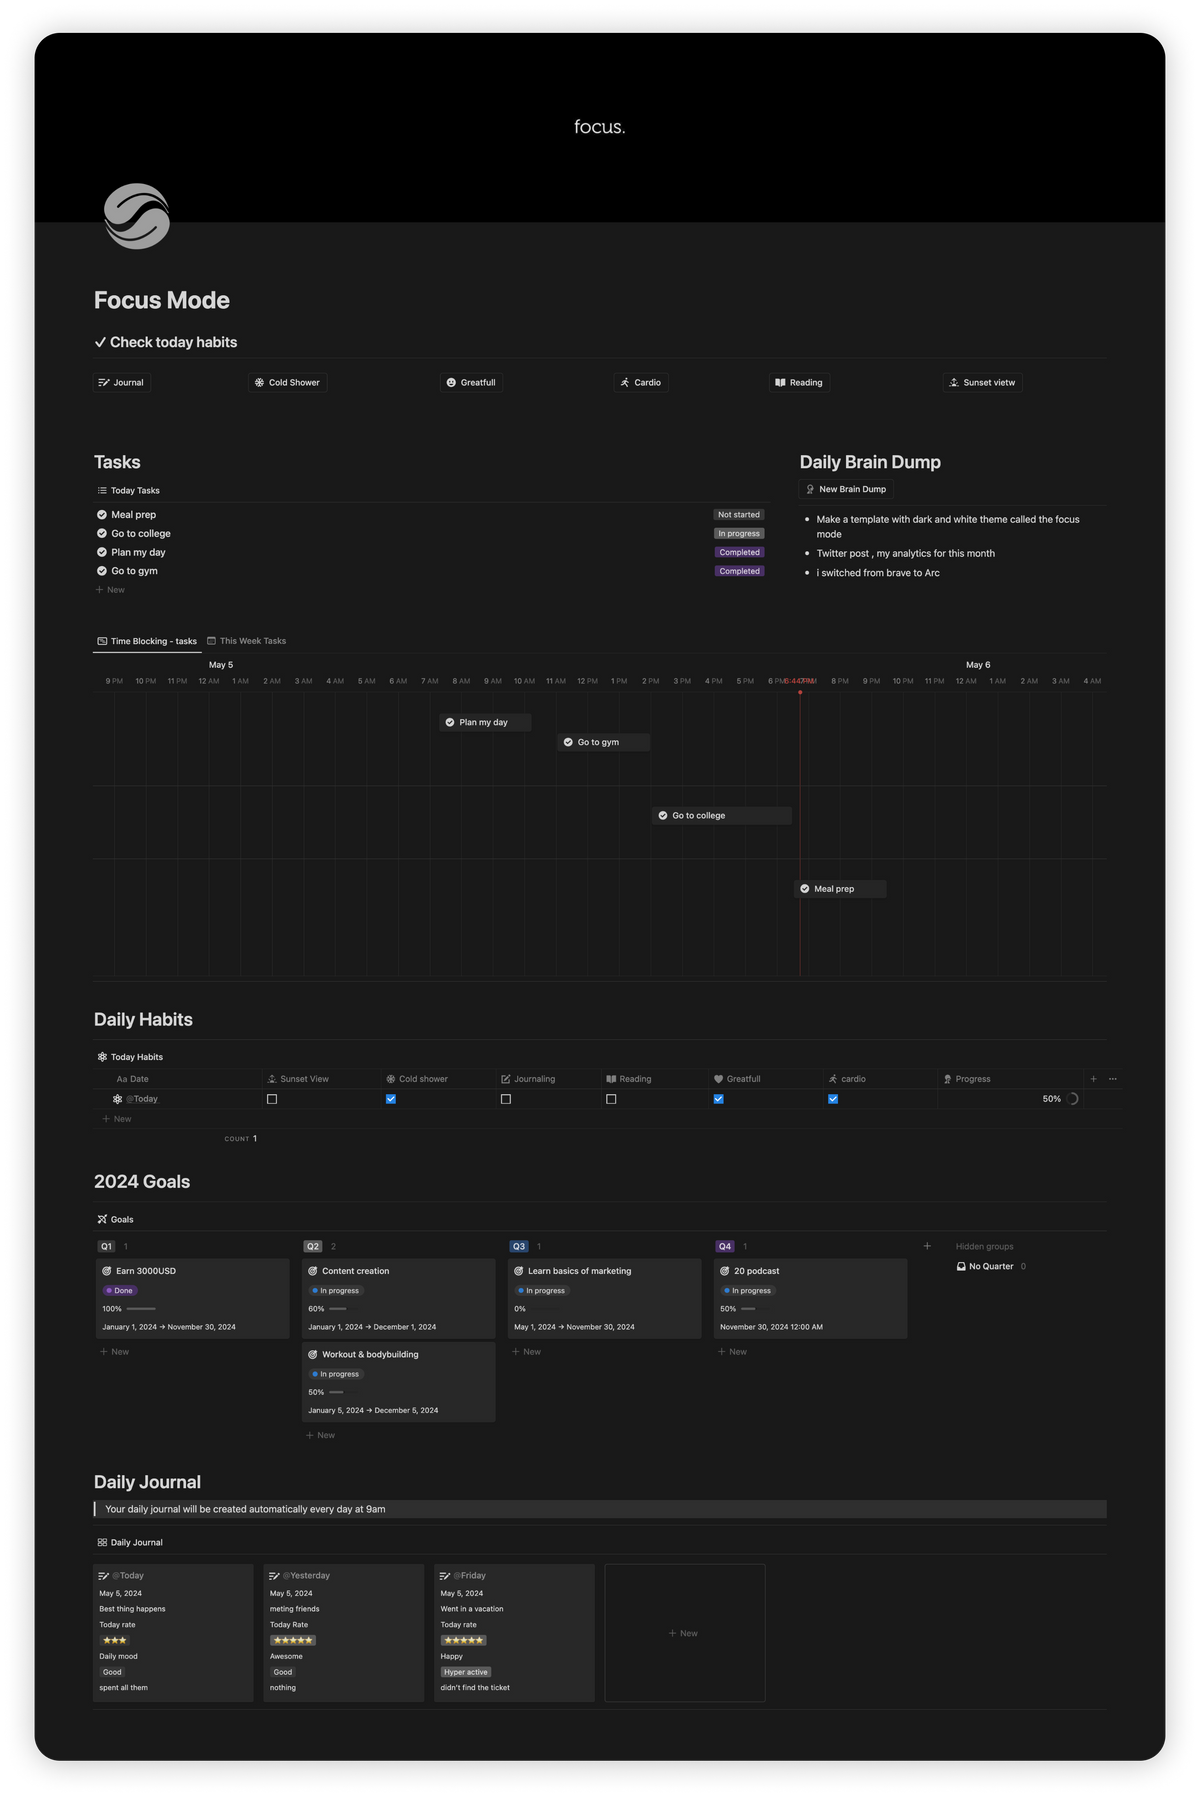The image size is (1200, 1797).
Task: Add a property with the plus icon in habits table
Action: tap(1093, 1079)
